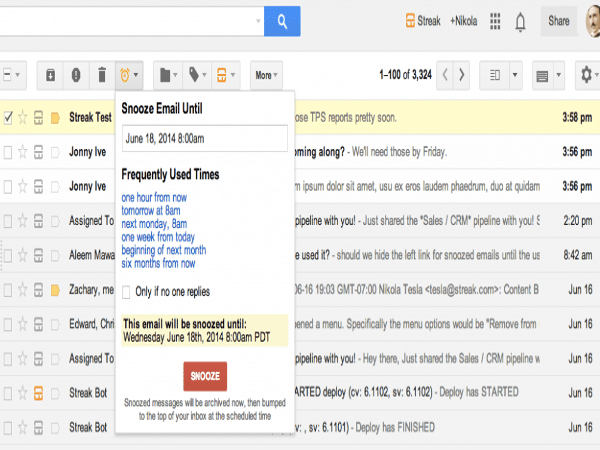The width and height of the screenshot is (600, 450).
Task: Click the blue search magnifier button
Action: [x=282, y=21]
